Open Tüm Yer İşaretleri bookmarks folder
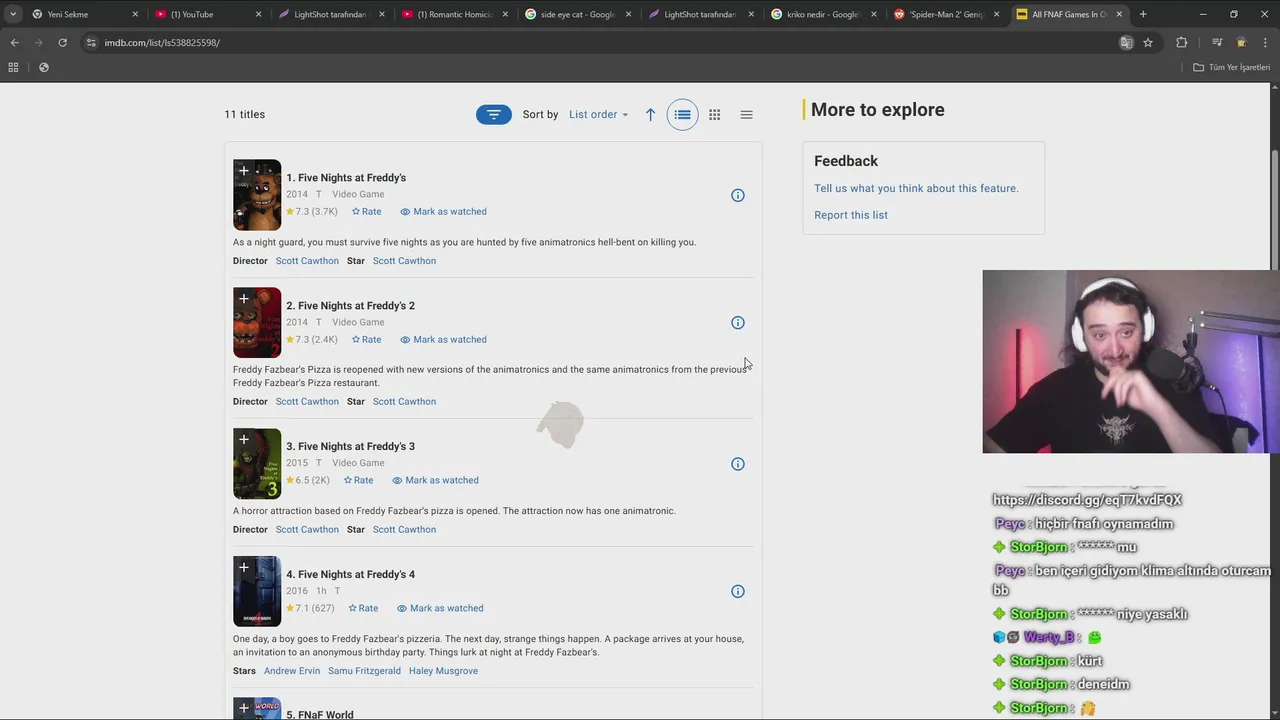 pyautogui.click(x=1231, y=67)
